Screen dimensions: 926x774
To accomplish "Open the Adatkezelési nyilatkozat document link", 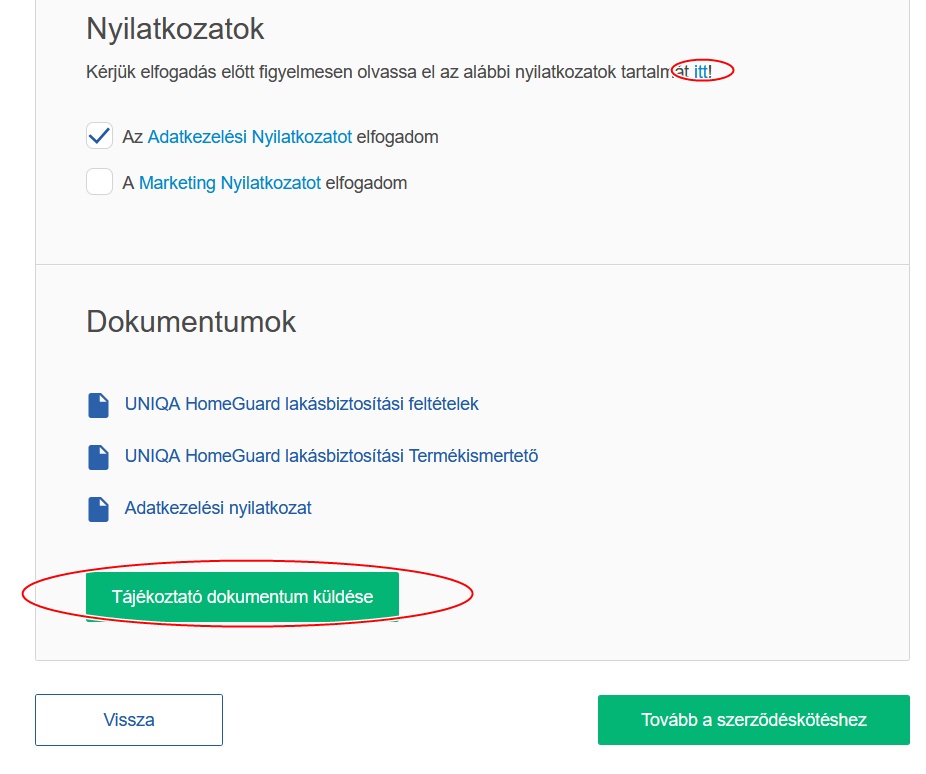I will click(218, 508).
